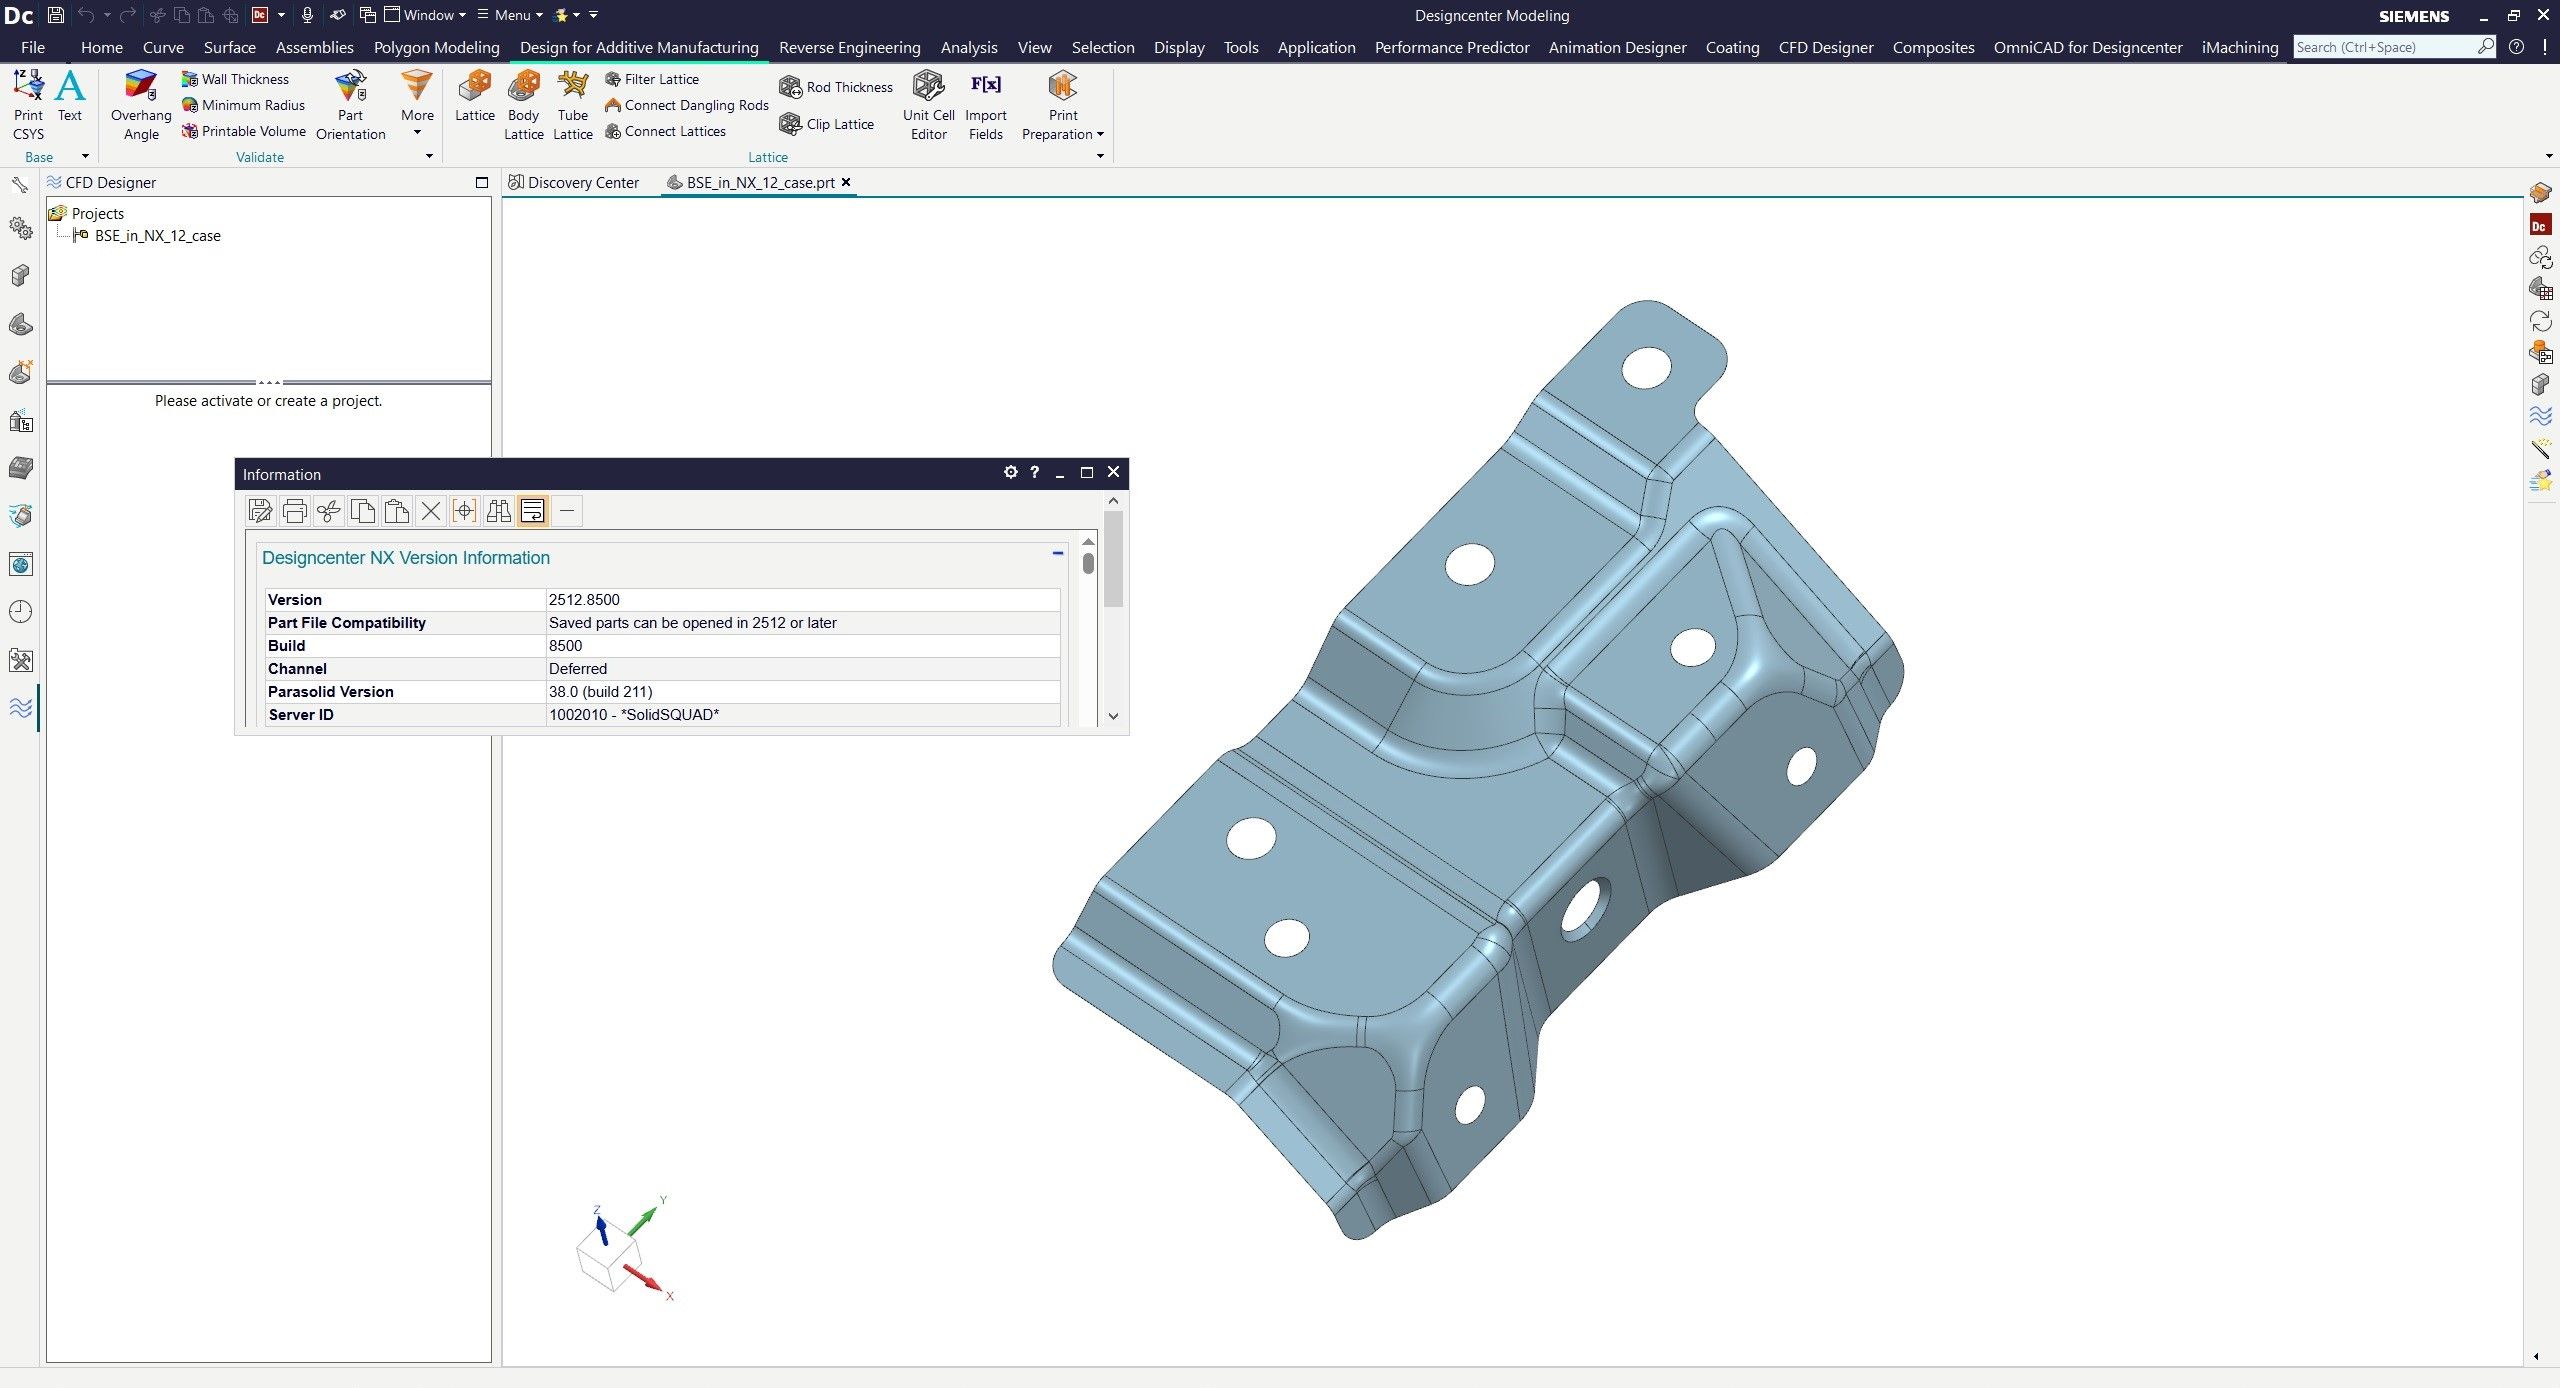Image resolution: width=2560 pixels, height=1388 pixels.
Task: Click the microphone voice command icon
Action: pos(307,15)
